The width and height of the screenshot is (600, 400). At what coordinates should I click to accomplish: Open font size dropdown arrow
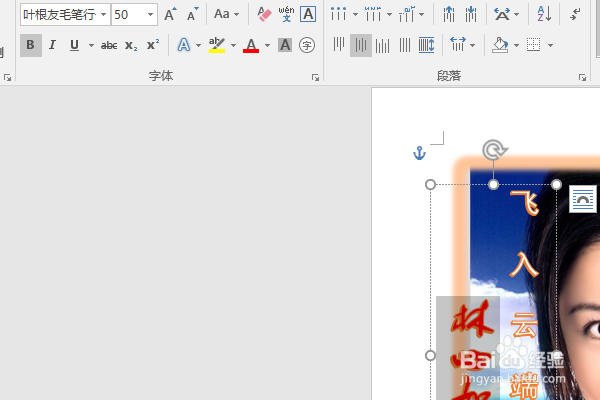tap(150, 15)
